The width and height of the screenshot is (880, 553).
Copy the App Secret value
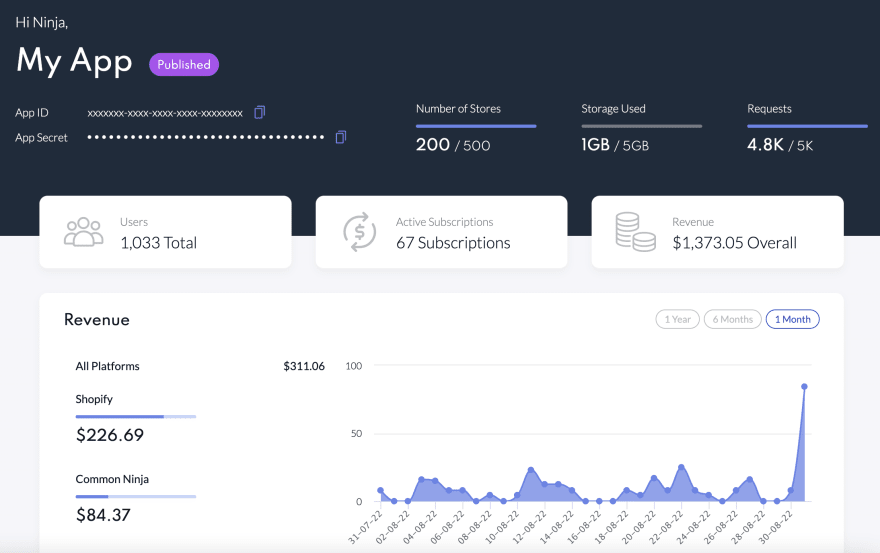coord(341,137)
